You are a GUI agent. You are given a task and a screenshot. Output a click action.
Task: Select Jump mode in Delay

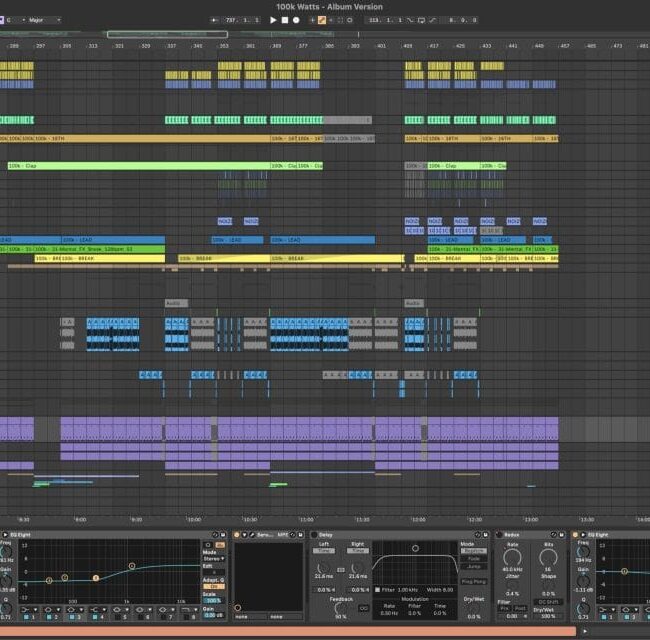pos(474,566)
